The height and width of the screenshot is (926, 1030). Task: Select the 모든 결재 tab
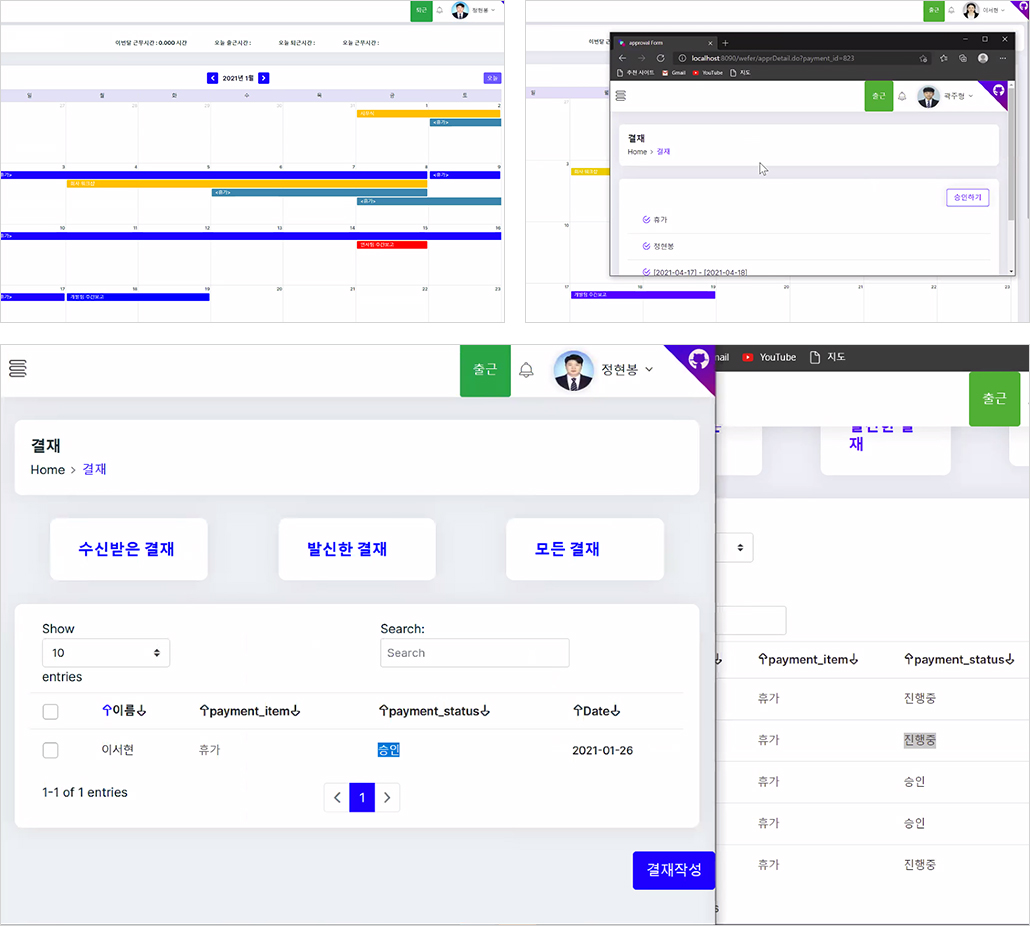585,549
